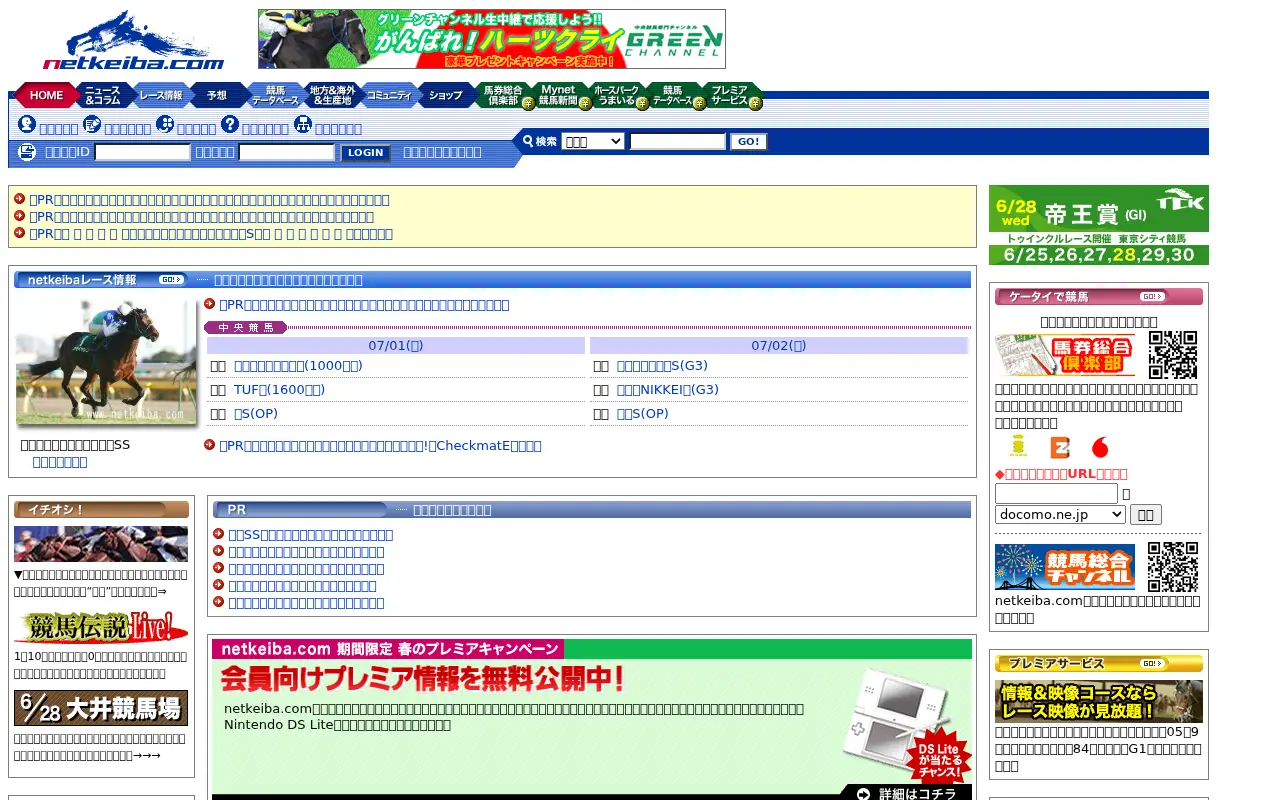Viewport: 1280px width, 800px height.
Task: Click the LOGIN button
Action: (x=365, y=153)
